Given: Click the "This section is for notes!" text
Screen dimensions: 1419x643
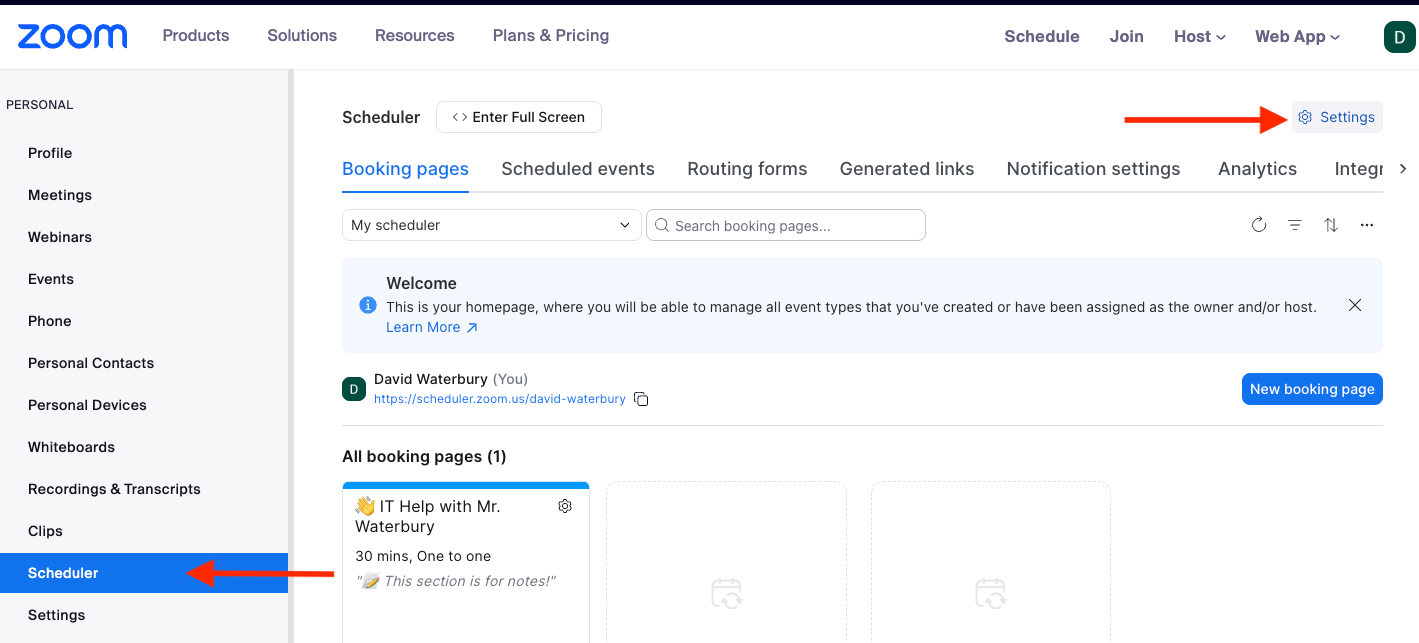Looking at the screenshot, I should click(456, 581).
